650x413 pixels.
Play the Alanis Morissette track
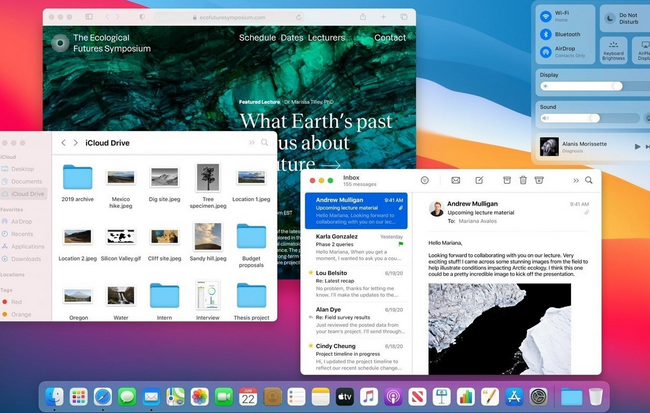pyautogui.click(x=637, y=146)
